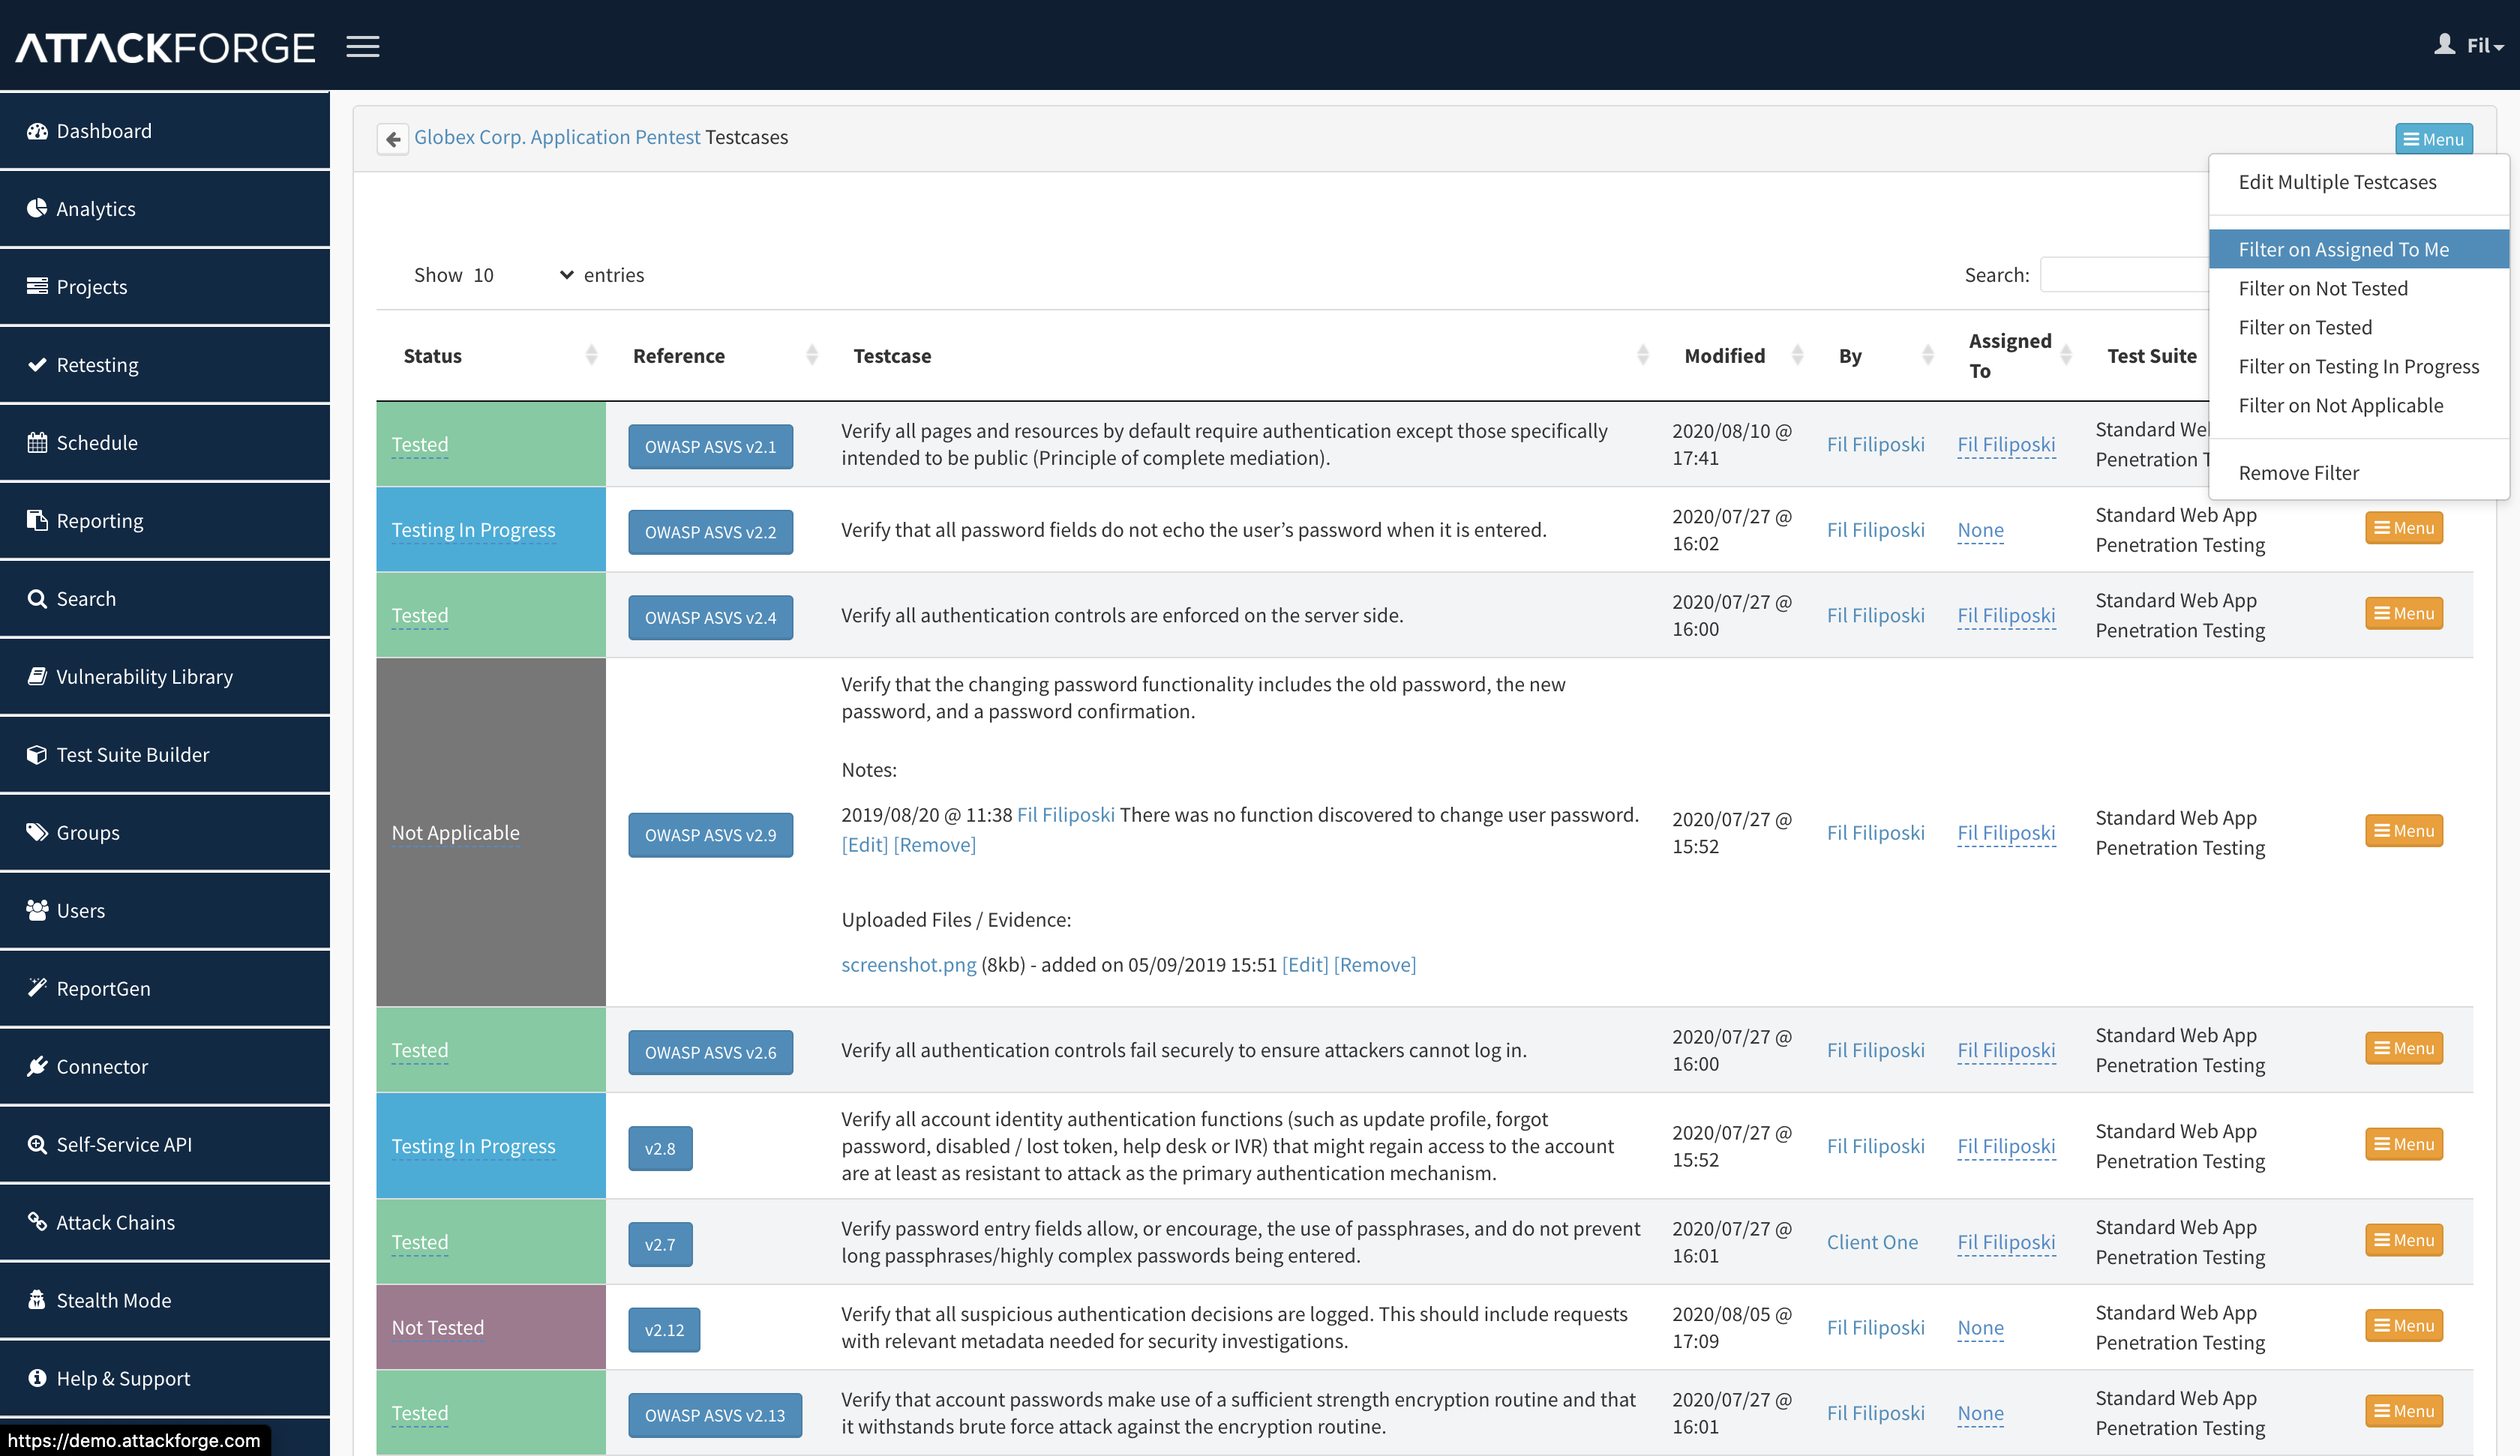Open the Connector section
The height and width of the screenshot is (1456, 2520).
[x=165, y=1067]
